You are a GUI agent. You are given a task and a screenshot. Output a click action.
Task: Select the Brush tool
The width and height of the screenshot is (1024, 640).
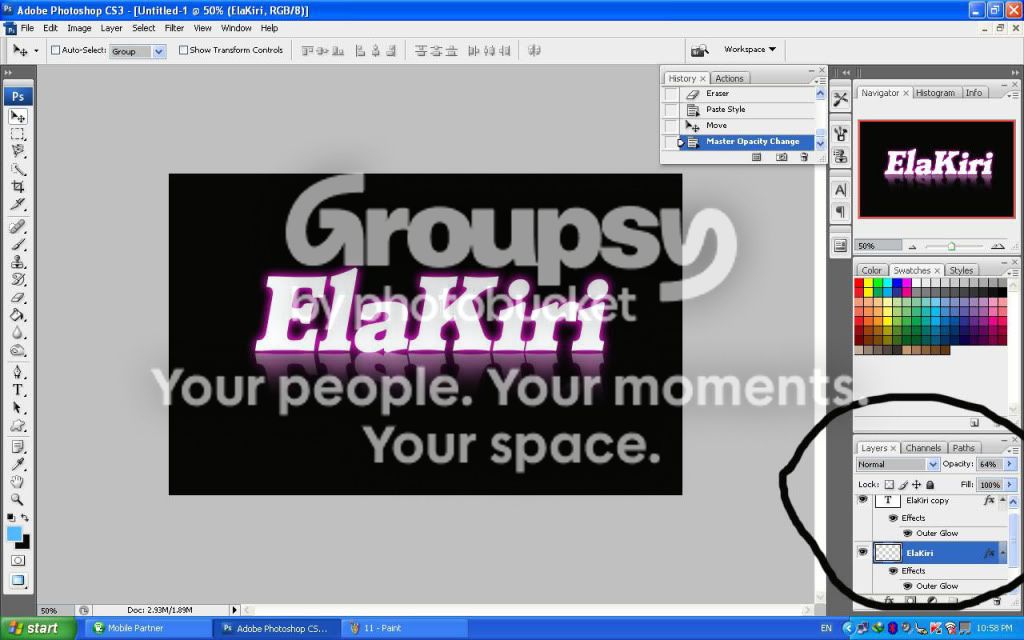tap(18, 244)
